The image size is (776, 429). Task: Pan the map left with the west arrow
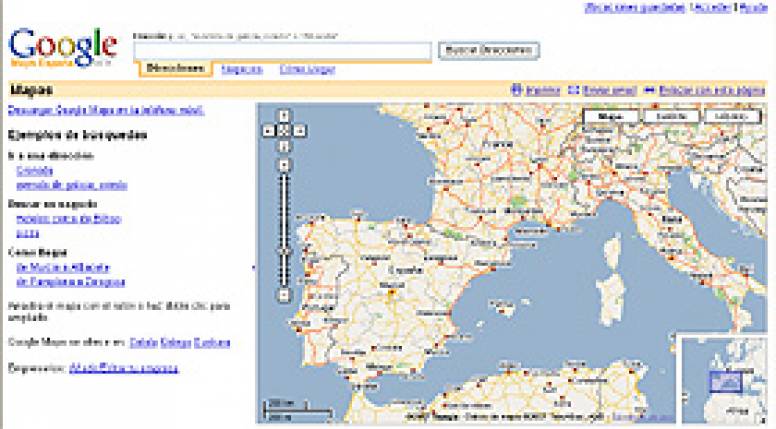coord(268,130)
